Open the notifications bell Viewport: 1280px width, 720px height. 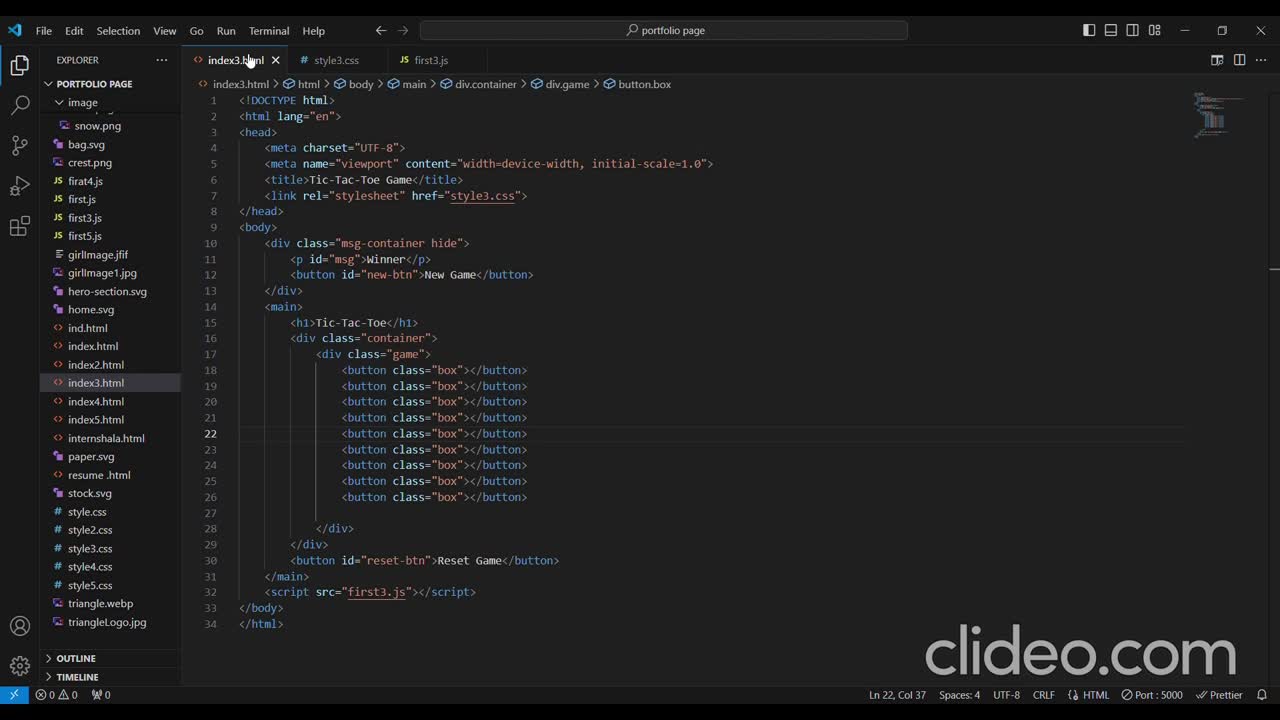(1262, 695)
